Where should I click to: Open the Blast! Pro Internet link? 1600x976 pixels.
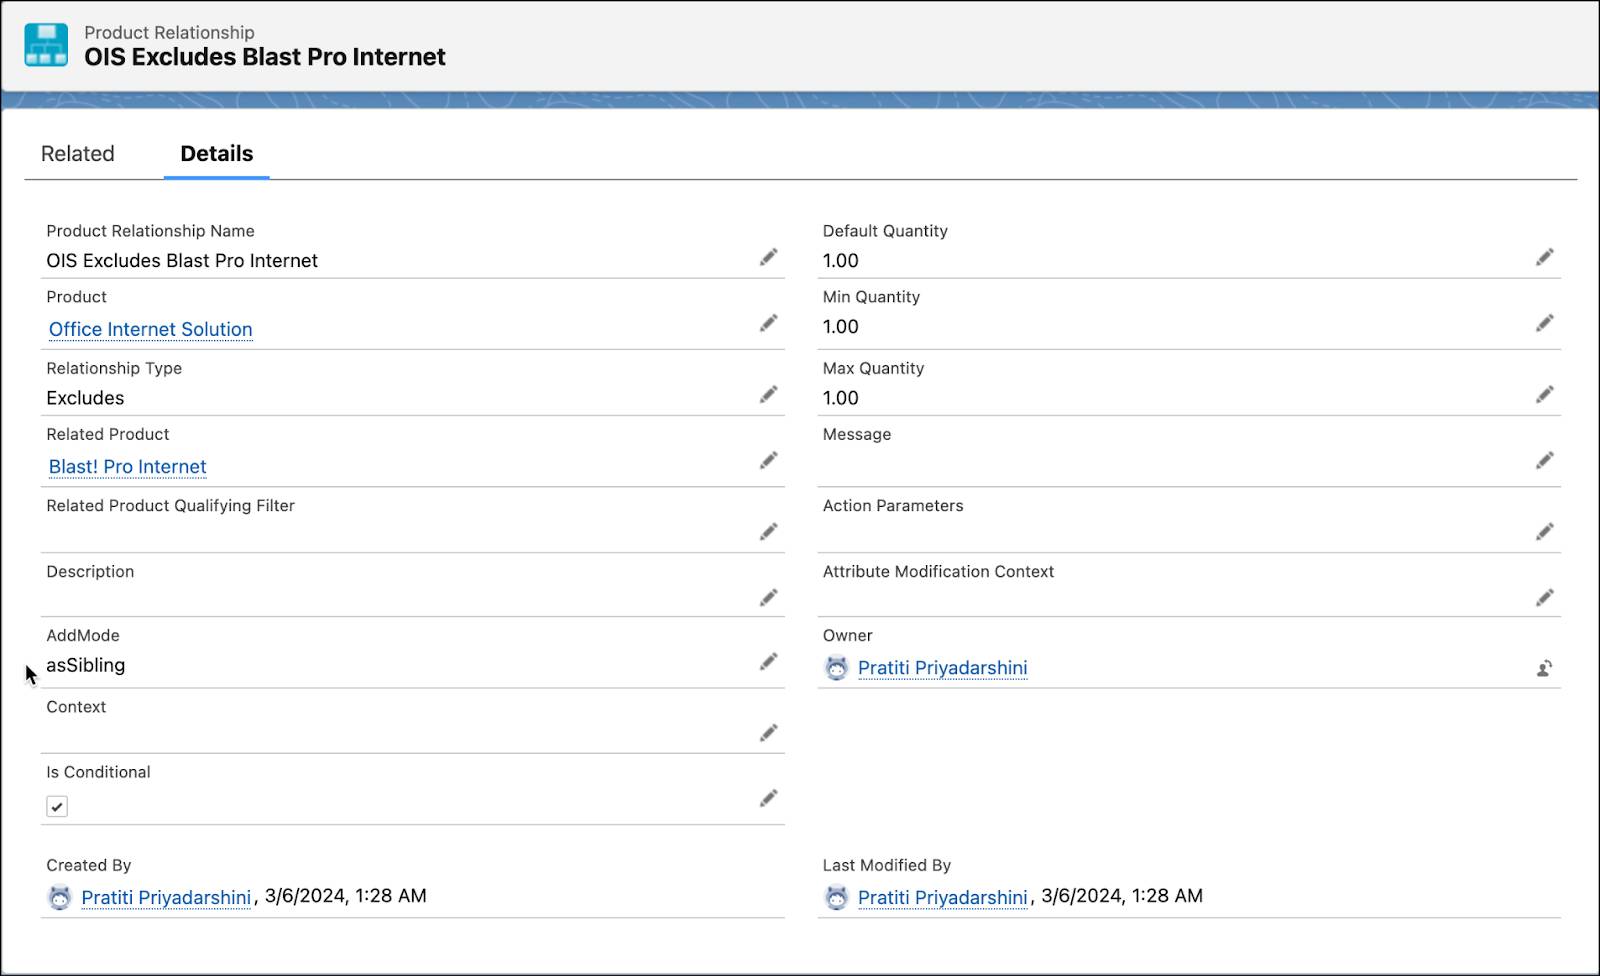coord(128,467)
